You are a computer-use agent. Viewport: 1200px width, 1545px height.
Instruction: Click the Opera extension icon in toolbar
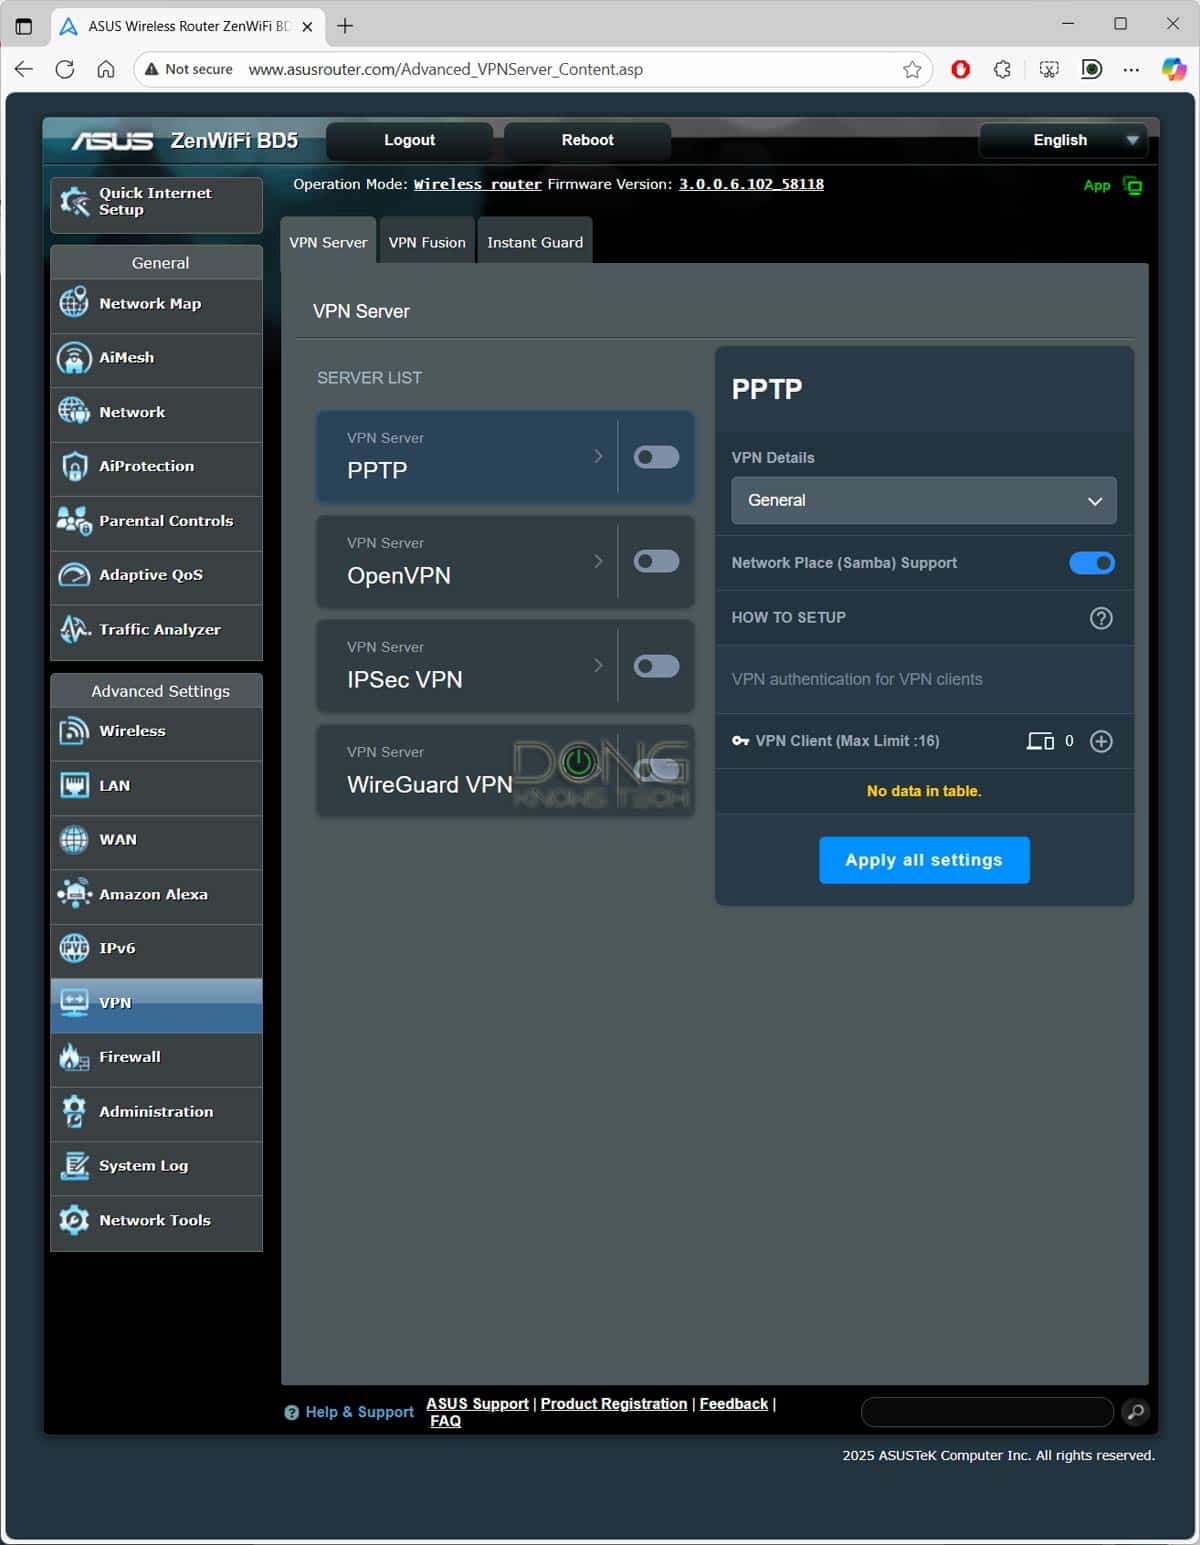tap(960, 69)
